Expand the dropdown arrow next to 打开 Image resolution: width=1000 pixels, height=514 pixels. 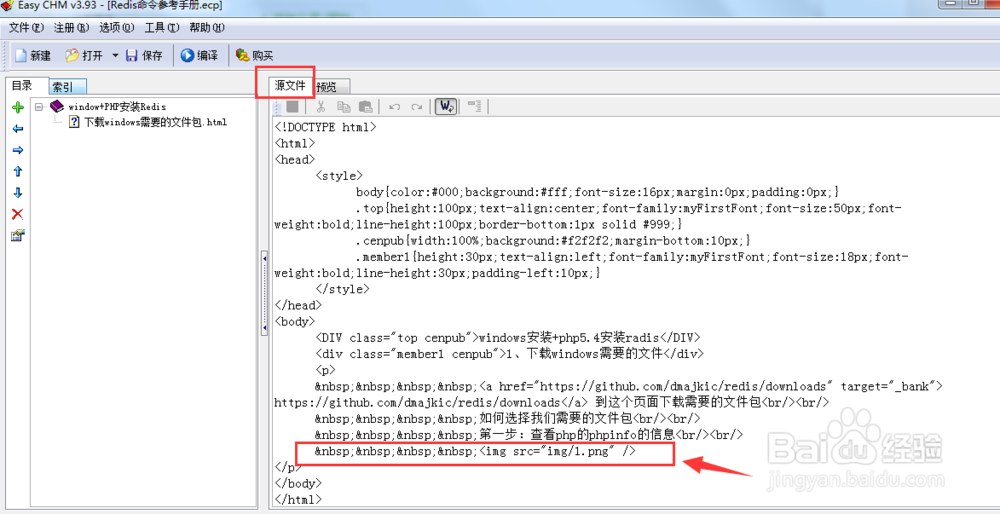tap(115, 55)
